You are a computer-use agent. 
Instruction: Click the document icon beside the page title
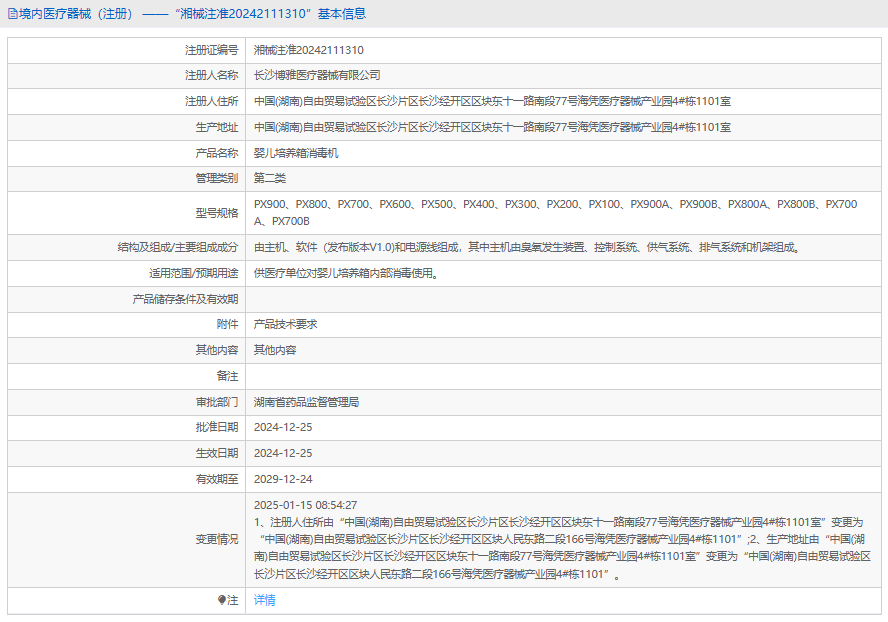12,14
